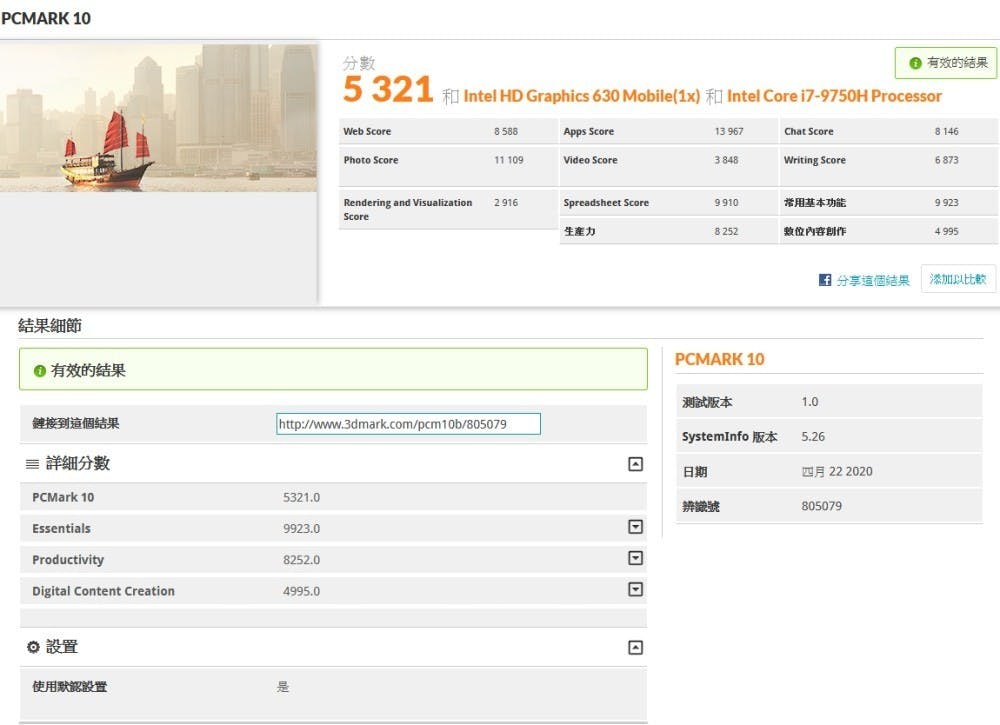Viewport: 1000px width, 725px height.
Task: Expand the Essentials score row
Action: (635, 527)
